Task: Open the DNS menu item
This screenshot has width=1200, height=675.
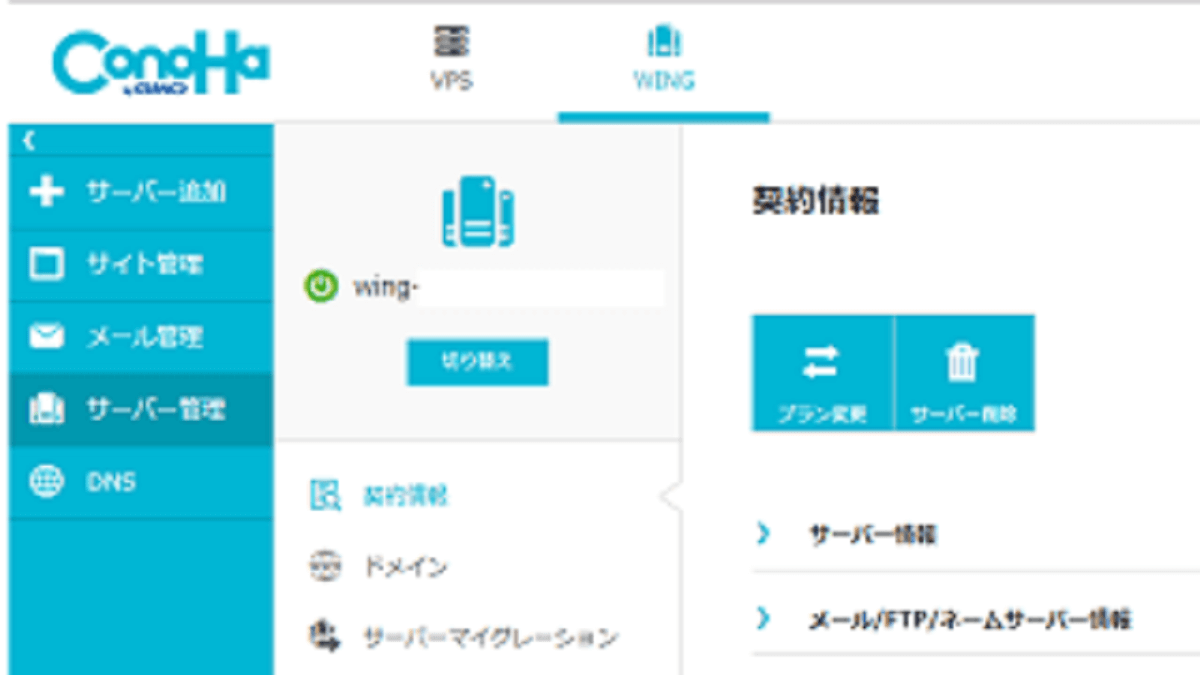Action: coord(141,481)
